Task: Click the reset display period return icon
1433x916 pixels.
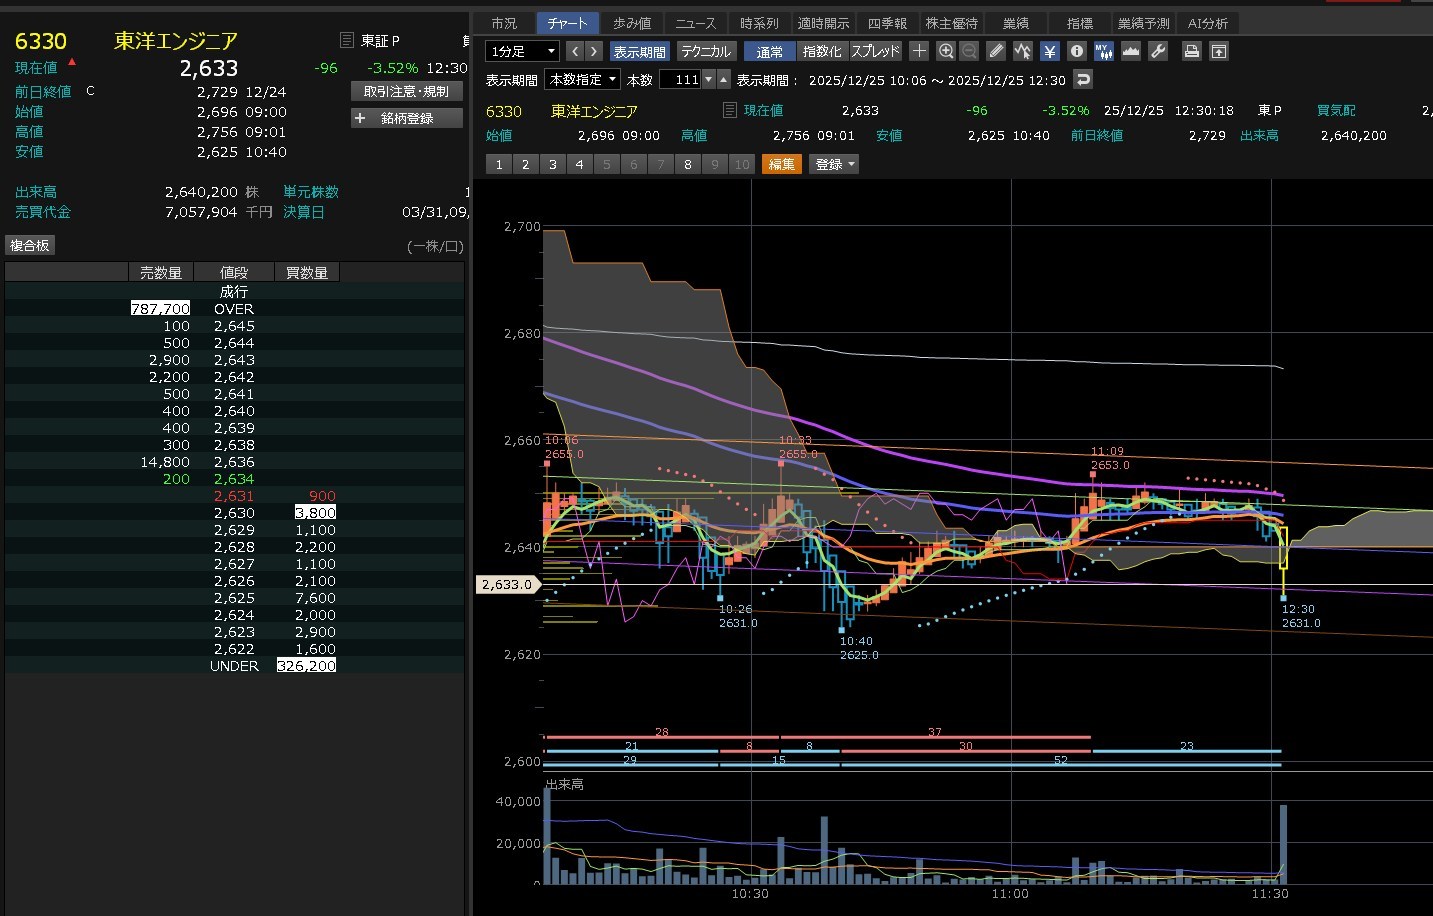Action: 1082,79
